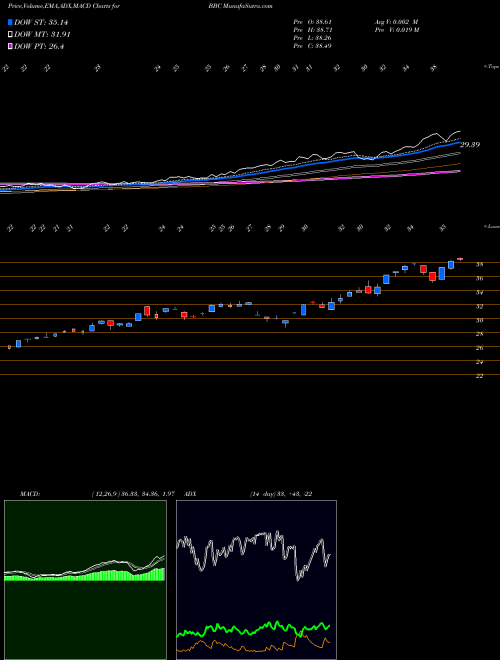This screenshot has width=500, height=660.
Task: Click the 32 price axis label
Action: (x=479, y=306)
